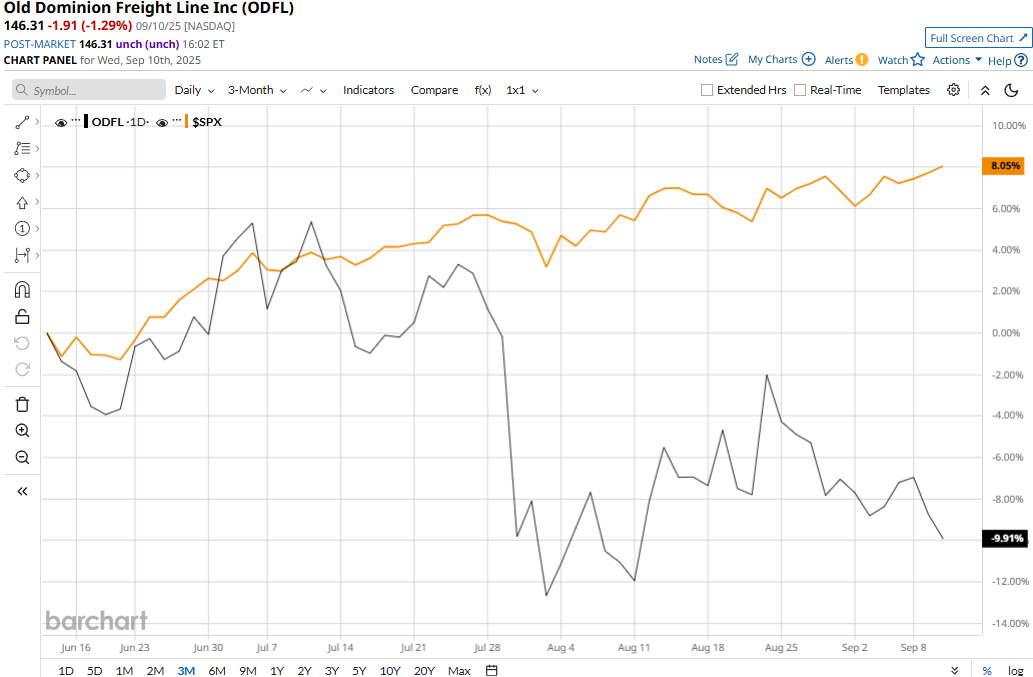Open the Help link

click(x=1007, y=61)
